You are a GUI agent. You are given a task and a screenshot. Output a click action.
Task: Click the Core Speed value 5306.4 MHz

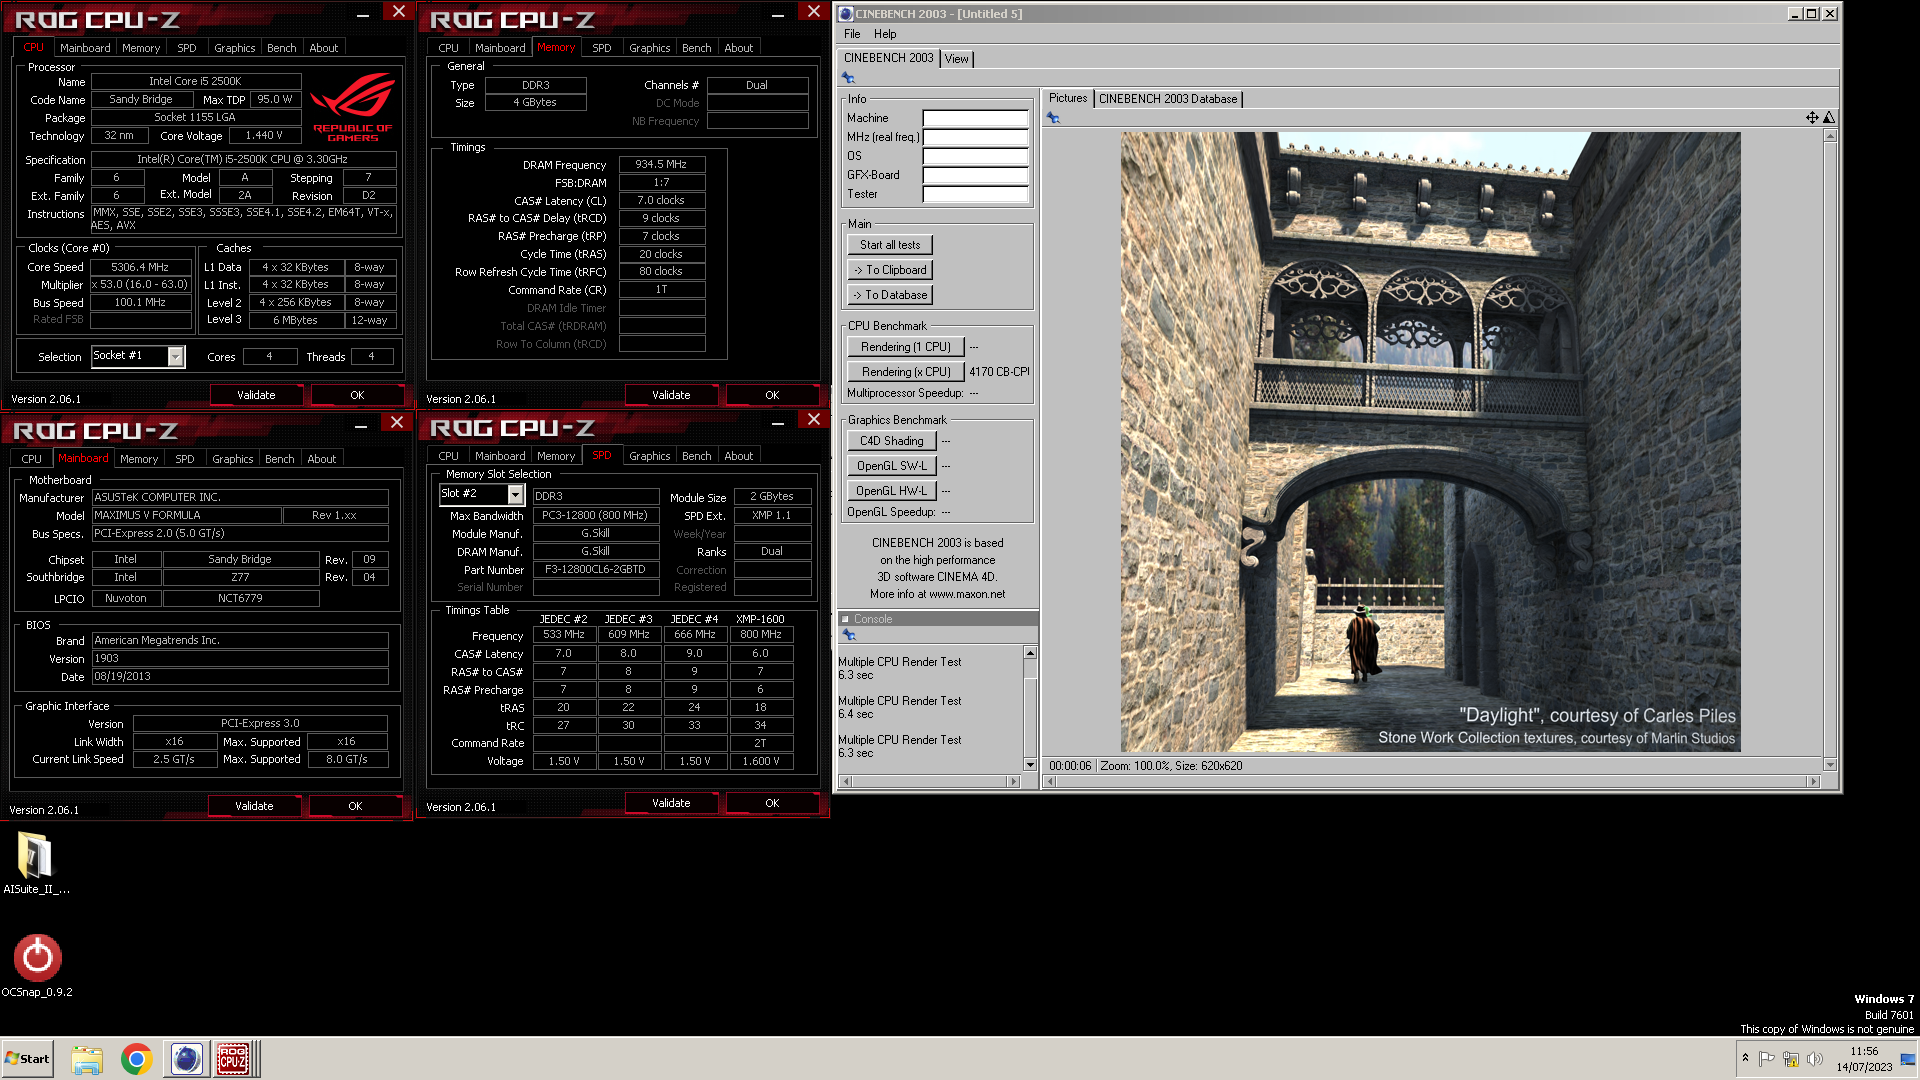pyautogui.click(x=140, y=267)
